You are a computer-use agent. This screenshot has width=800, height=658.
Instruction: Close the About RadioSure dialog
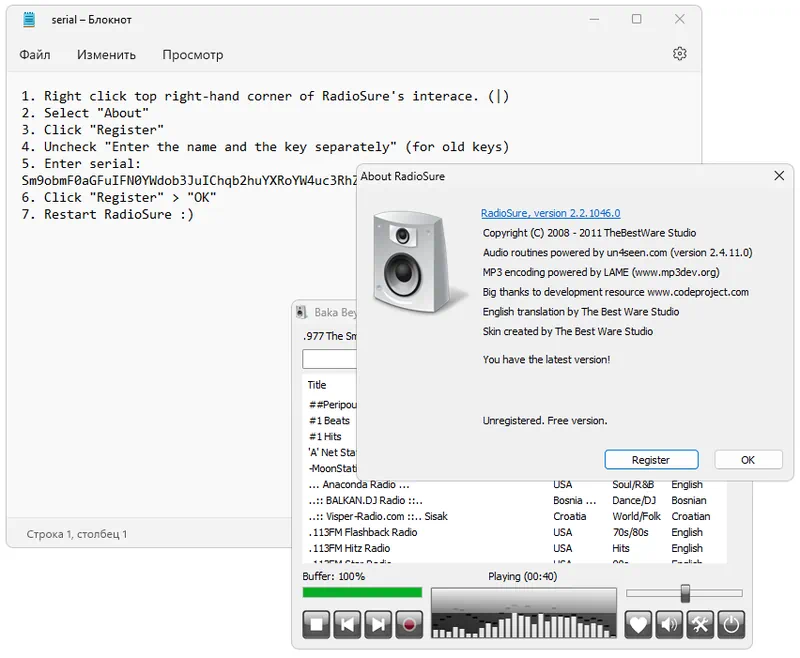click(x=779, y=176)
